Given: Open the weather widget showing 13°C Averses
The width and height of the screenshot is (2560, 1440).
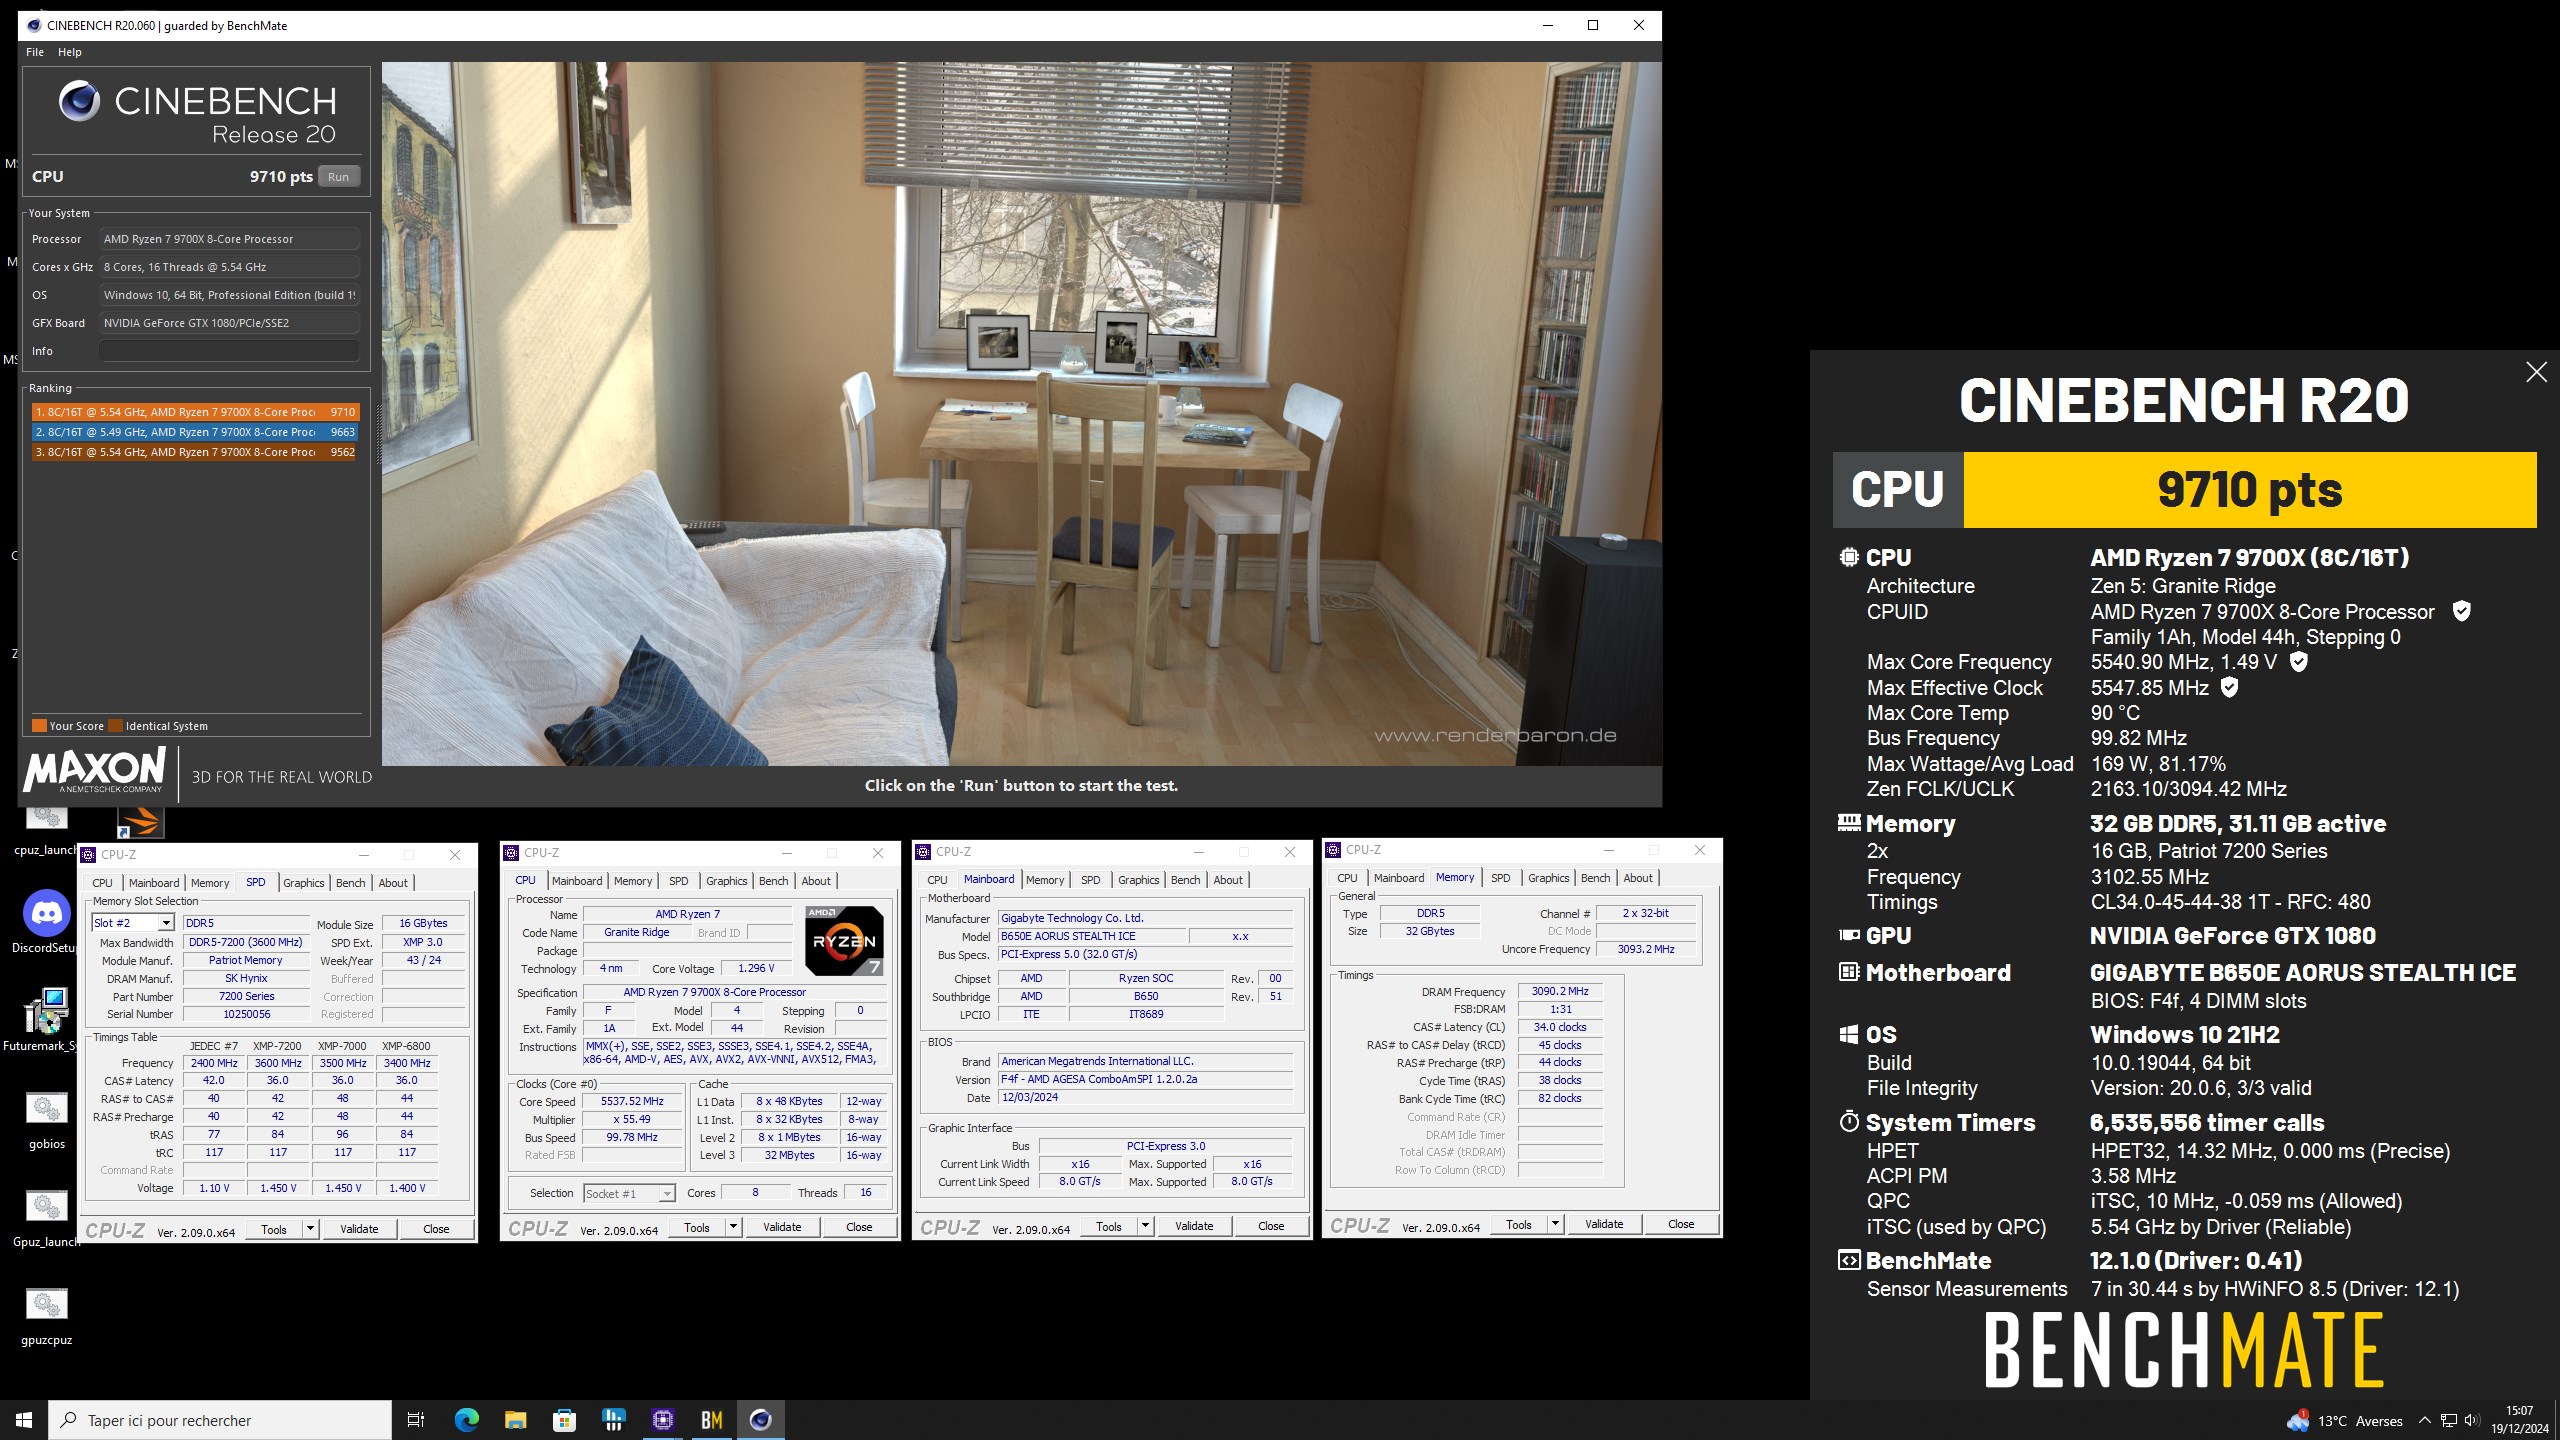Looking at the screenshot, I should point(2344,1421).
